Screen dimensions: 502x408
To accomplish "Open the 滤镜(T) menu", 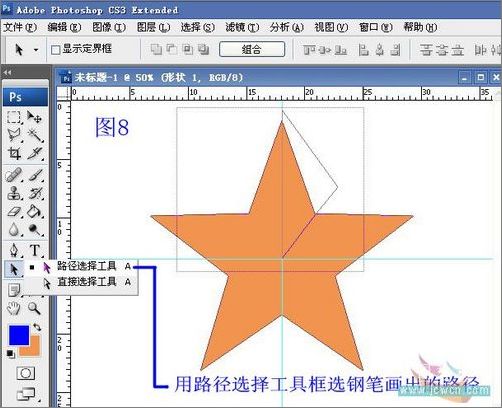I will (242, 27).
